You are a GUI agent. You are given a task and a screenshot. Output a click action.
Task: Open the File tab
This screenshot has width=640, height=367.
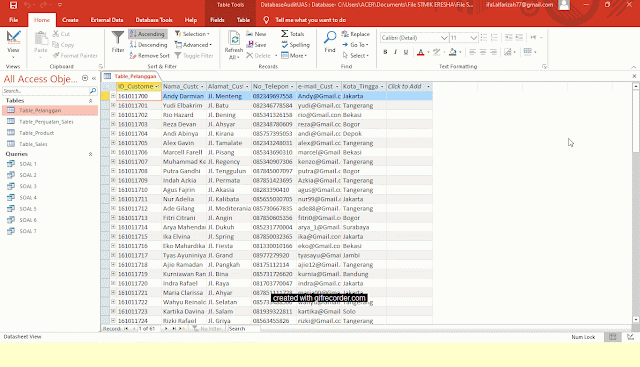click(13, 20)
